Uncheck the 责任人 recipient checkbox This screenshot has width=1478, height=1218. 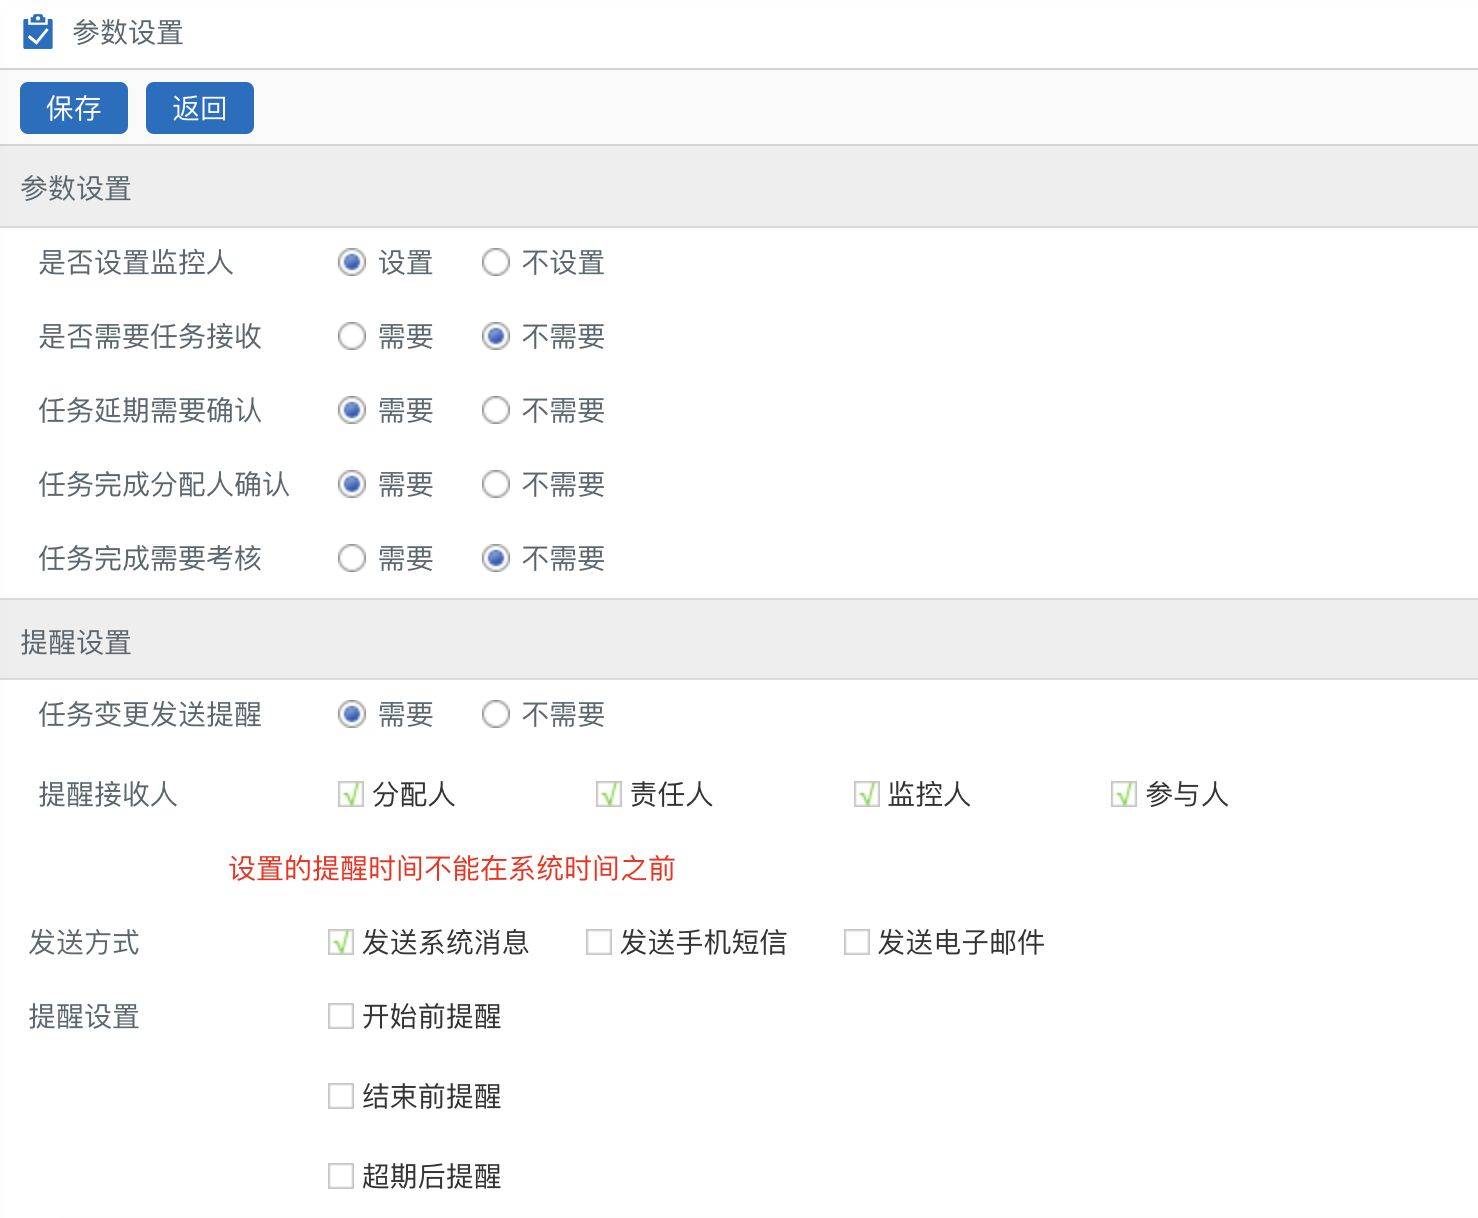(x=608, y=795)
